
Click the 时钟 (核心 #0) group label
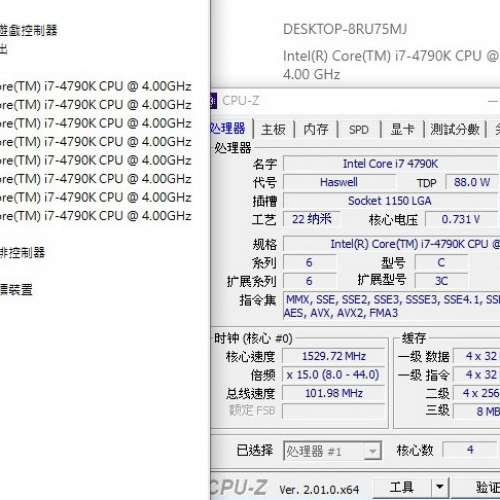[253, 338]
